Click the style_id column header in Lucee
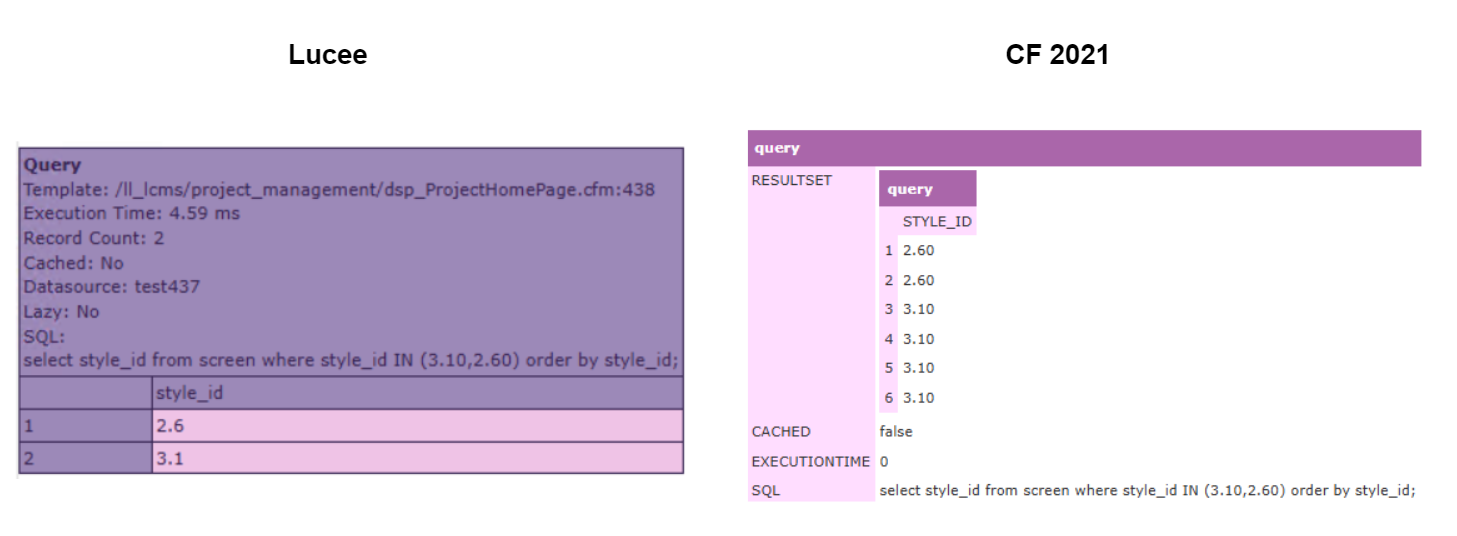The width and height of the screenshot is (1457, 536). [417, 393]
